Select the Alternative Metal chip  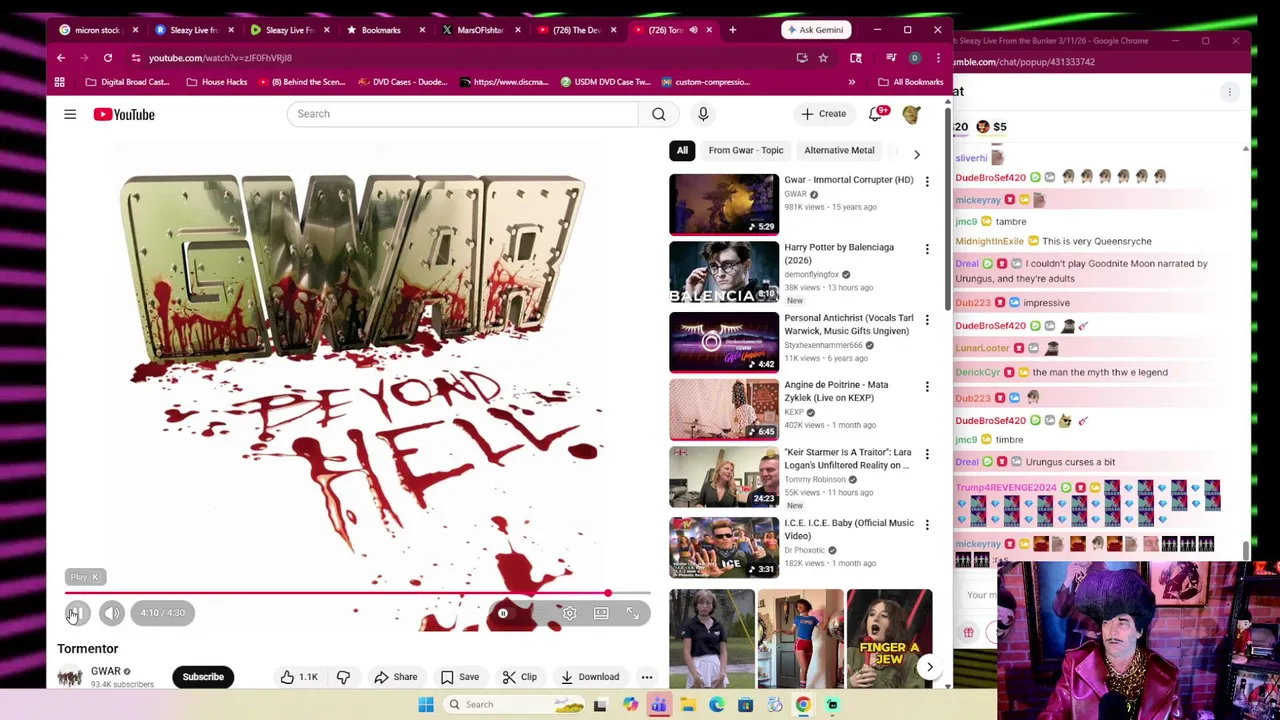pos(839,150)
